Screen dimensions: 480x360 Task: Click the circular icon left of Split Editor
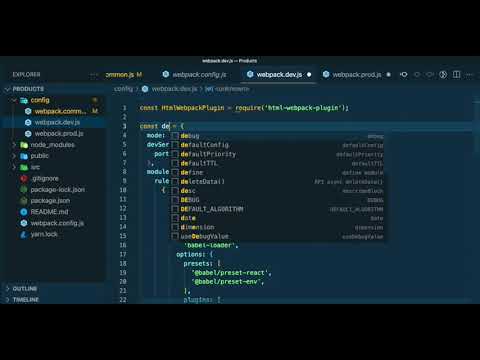point(443,75)
